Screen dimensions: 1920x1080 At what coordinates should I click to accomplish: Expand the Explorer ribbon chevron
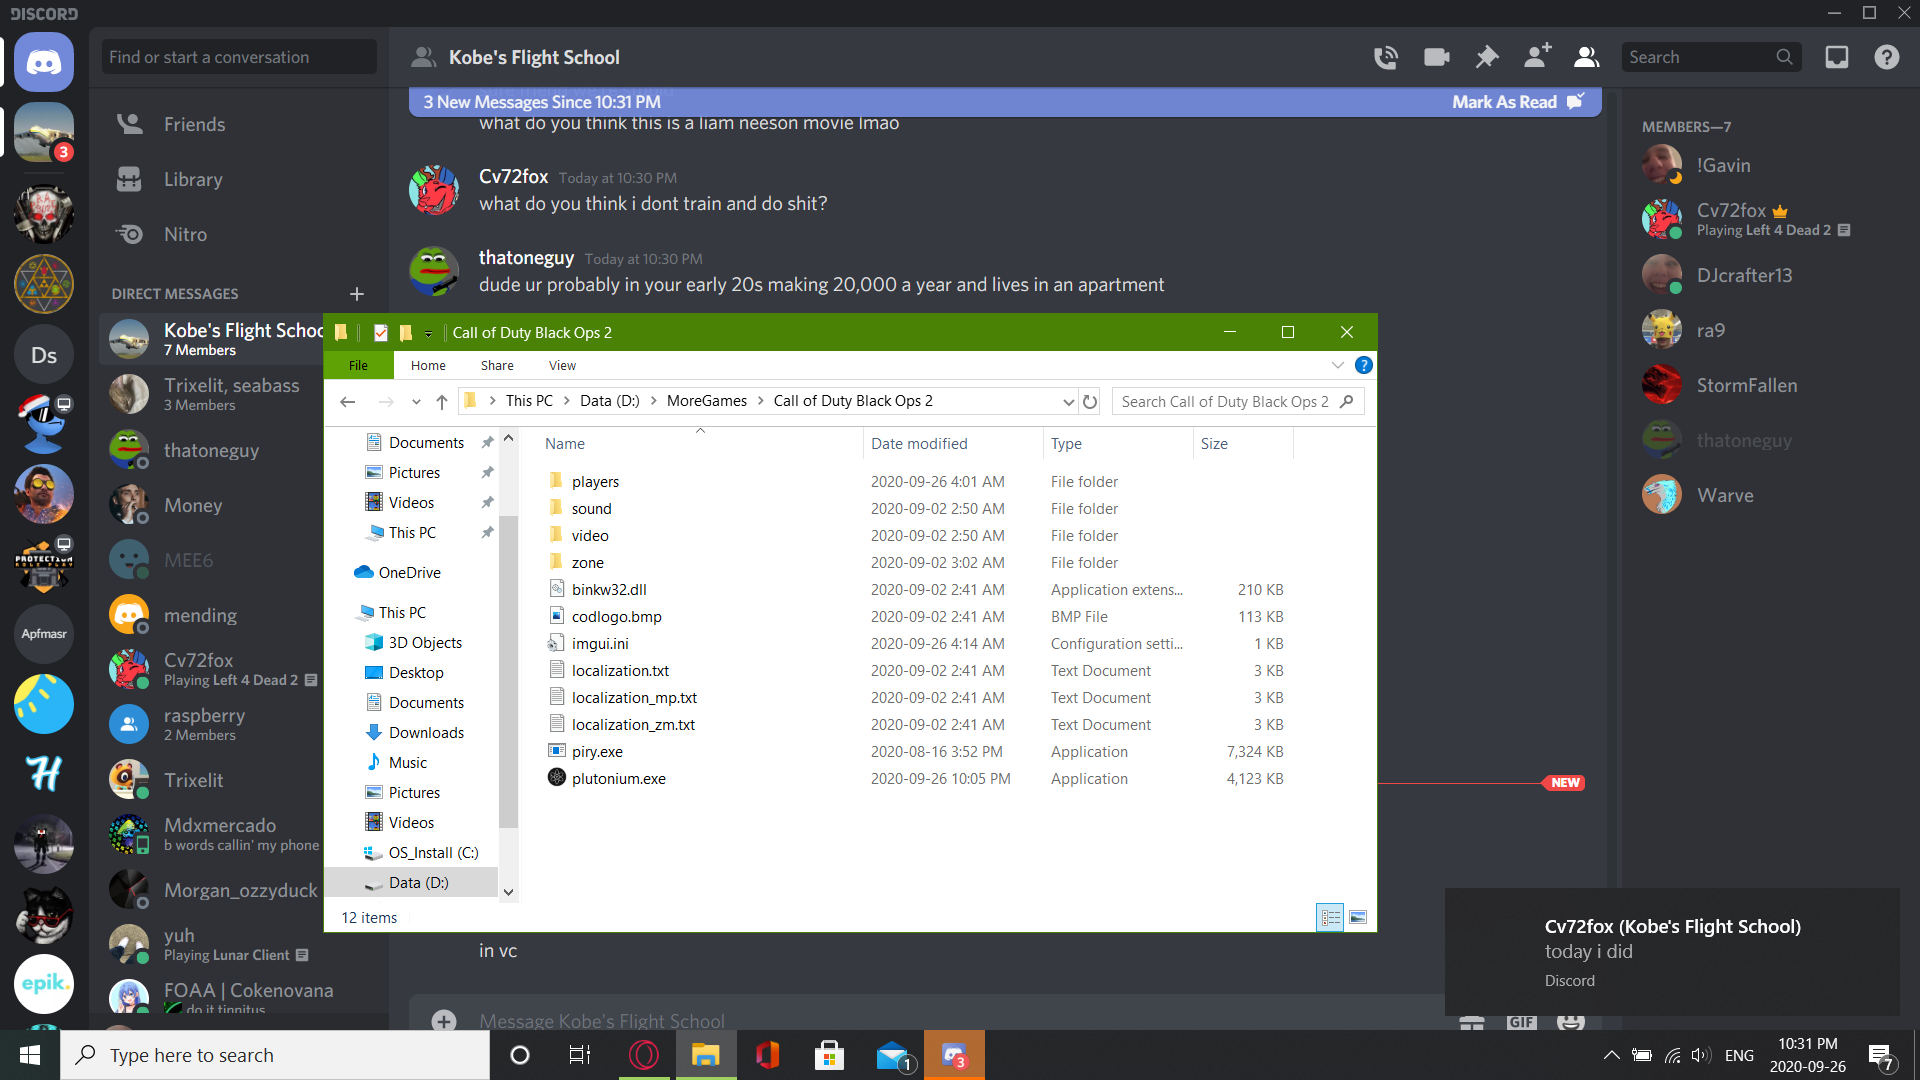click(1337, 365)
